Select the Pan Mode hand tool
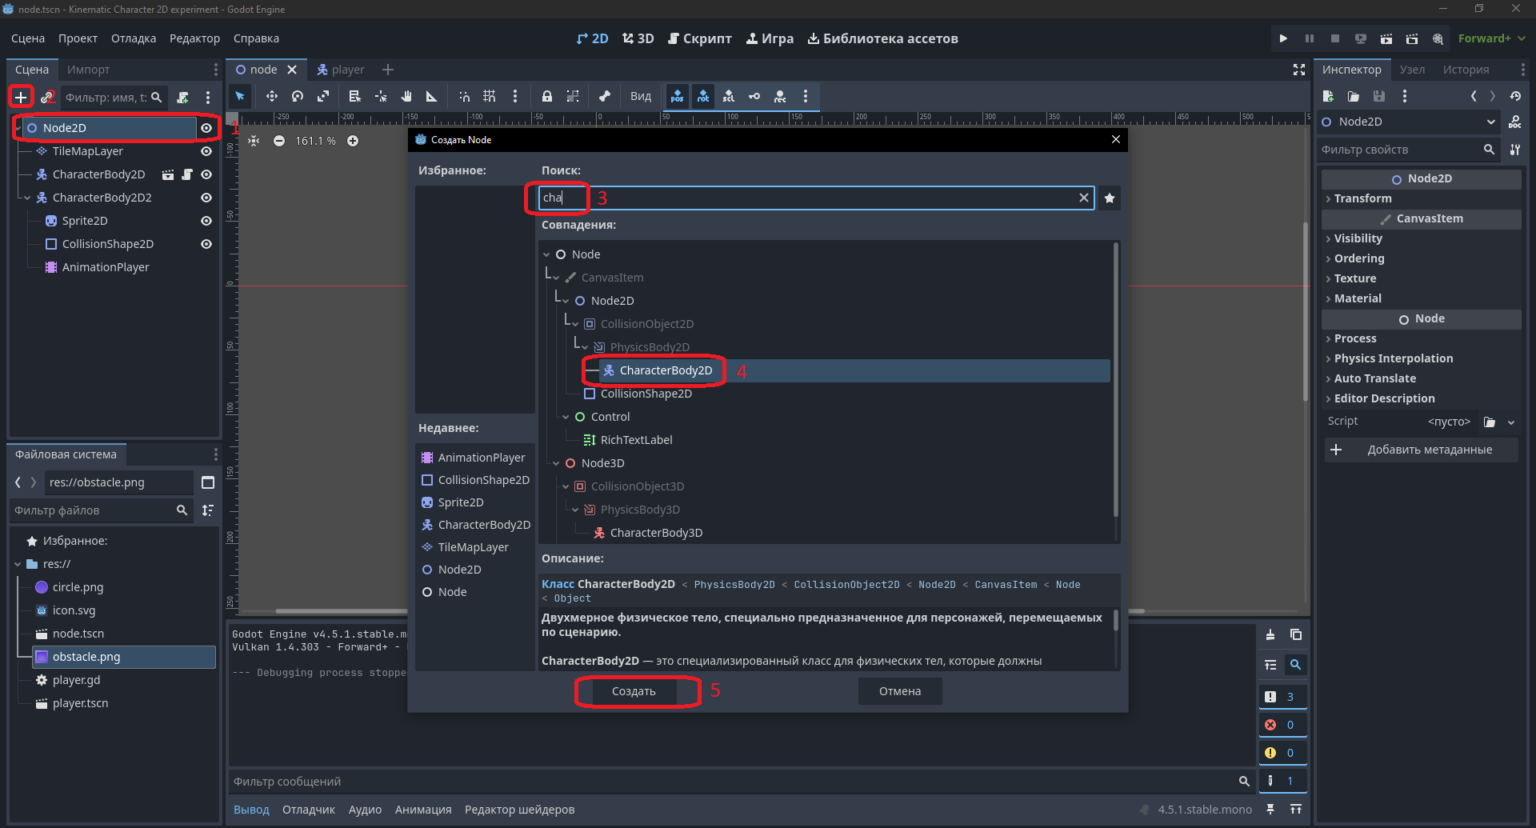 [406, 96]
